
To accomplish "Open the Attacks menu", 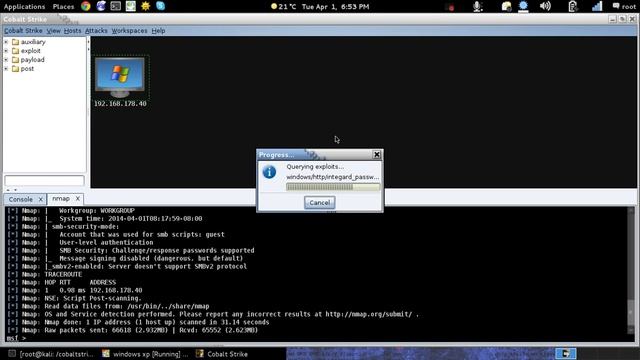I will point(96,31).
